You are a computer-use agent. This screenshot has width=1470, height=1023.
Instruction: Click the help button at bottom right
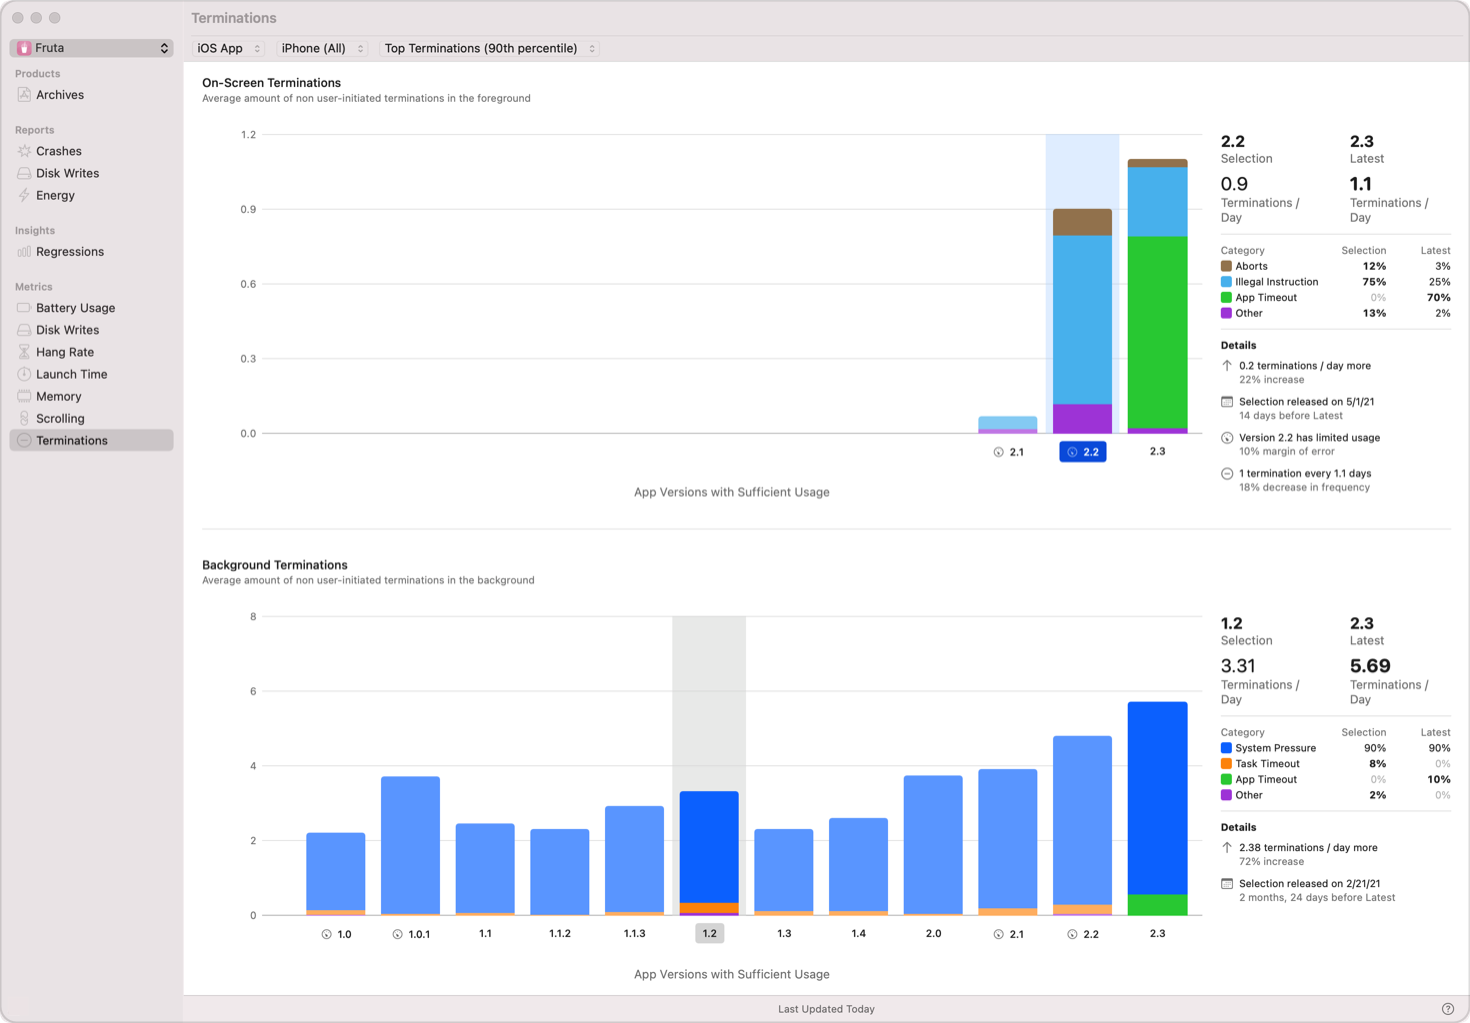point(1447,1008)
